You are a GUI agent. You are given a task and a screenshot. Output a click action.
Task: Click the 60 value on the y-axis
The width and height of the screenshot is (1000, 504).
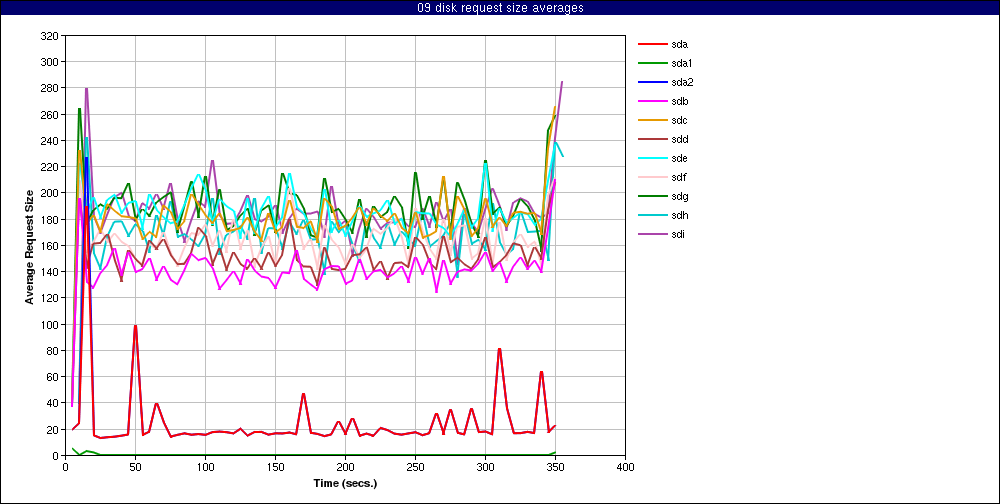[x=52, y=376]
